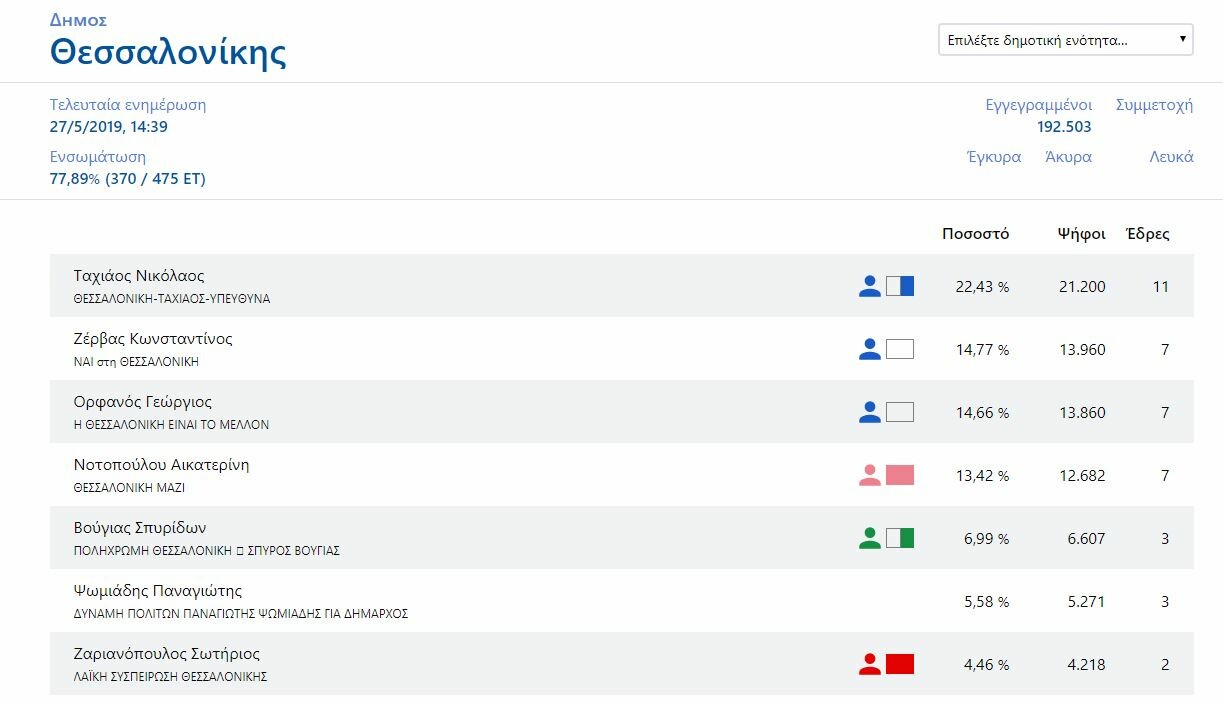
Task: Click the grey color box for Ορφανός
Action: (x=900, y=412)
